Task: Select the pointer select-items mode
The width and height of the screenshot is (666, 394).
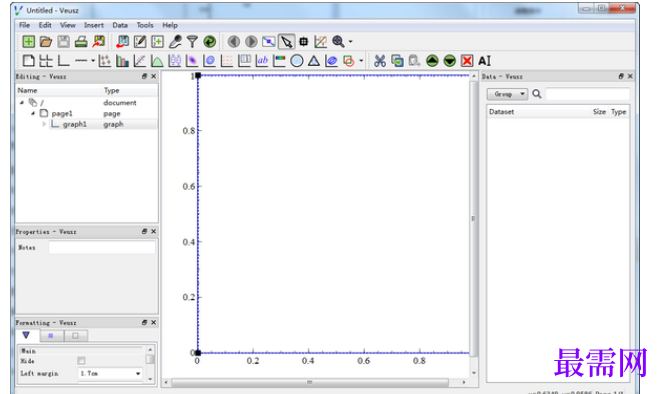Action: click(287, 42)
